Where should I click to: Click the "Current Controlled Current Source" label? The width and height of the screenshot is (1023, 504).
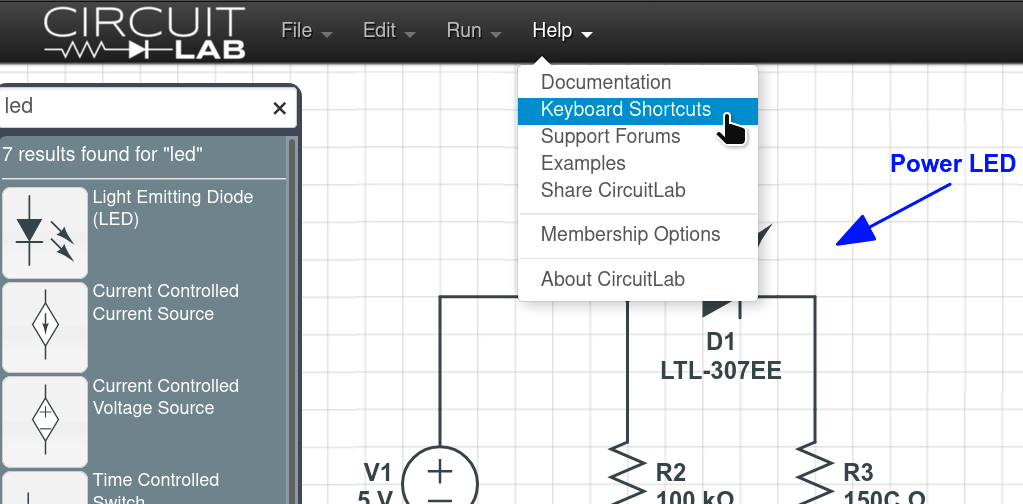(x=166, y=302)
